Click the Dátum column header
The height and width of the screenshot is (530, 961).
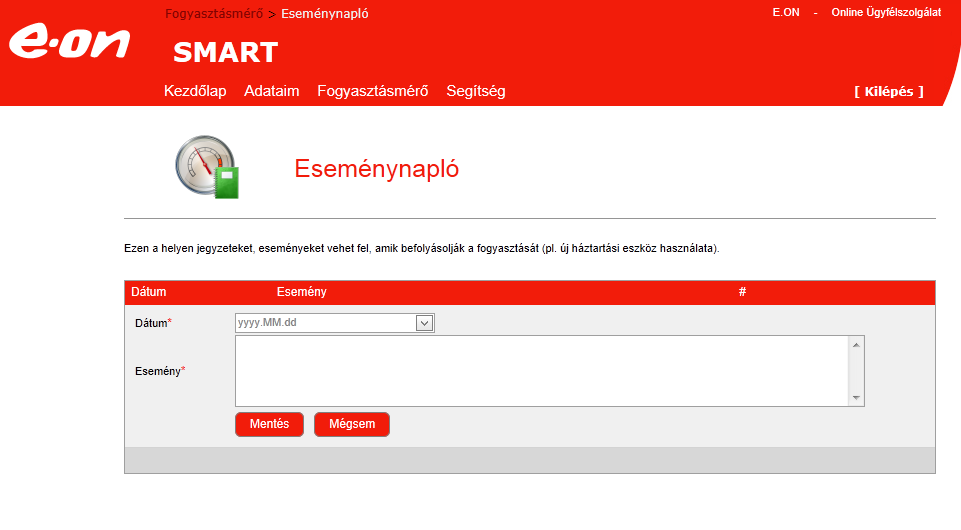149,292
